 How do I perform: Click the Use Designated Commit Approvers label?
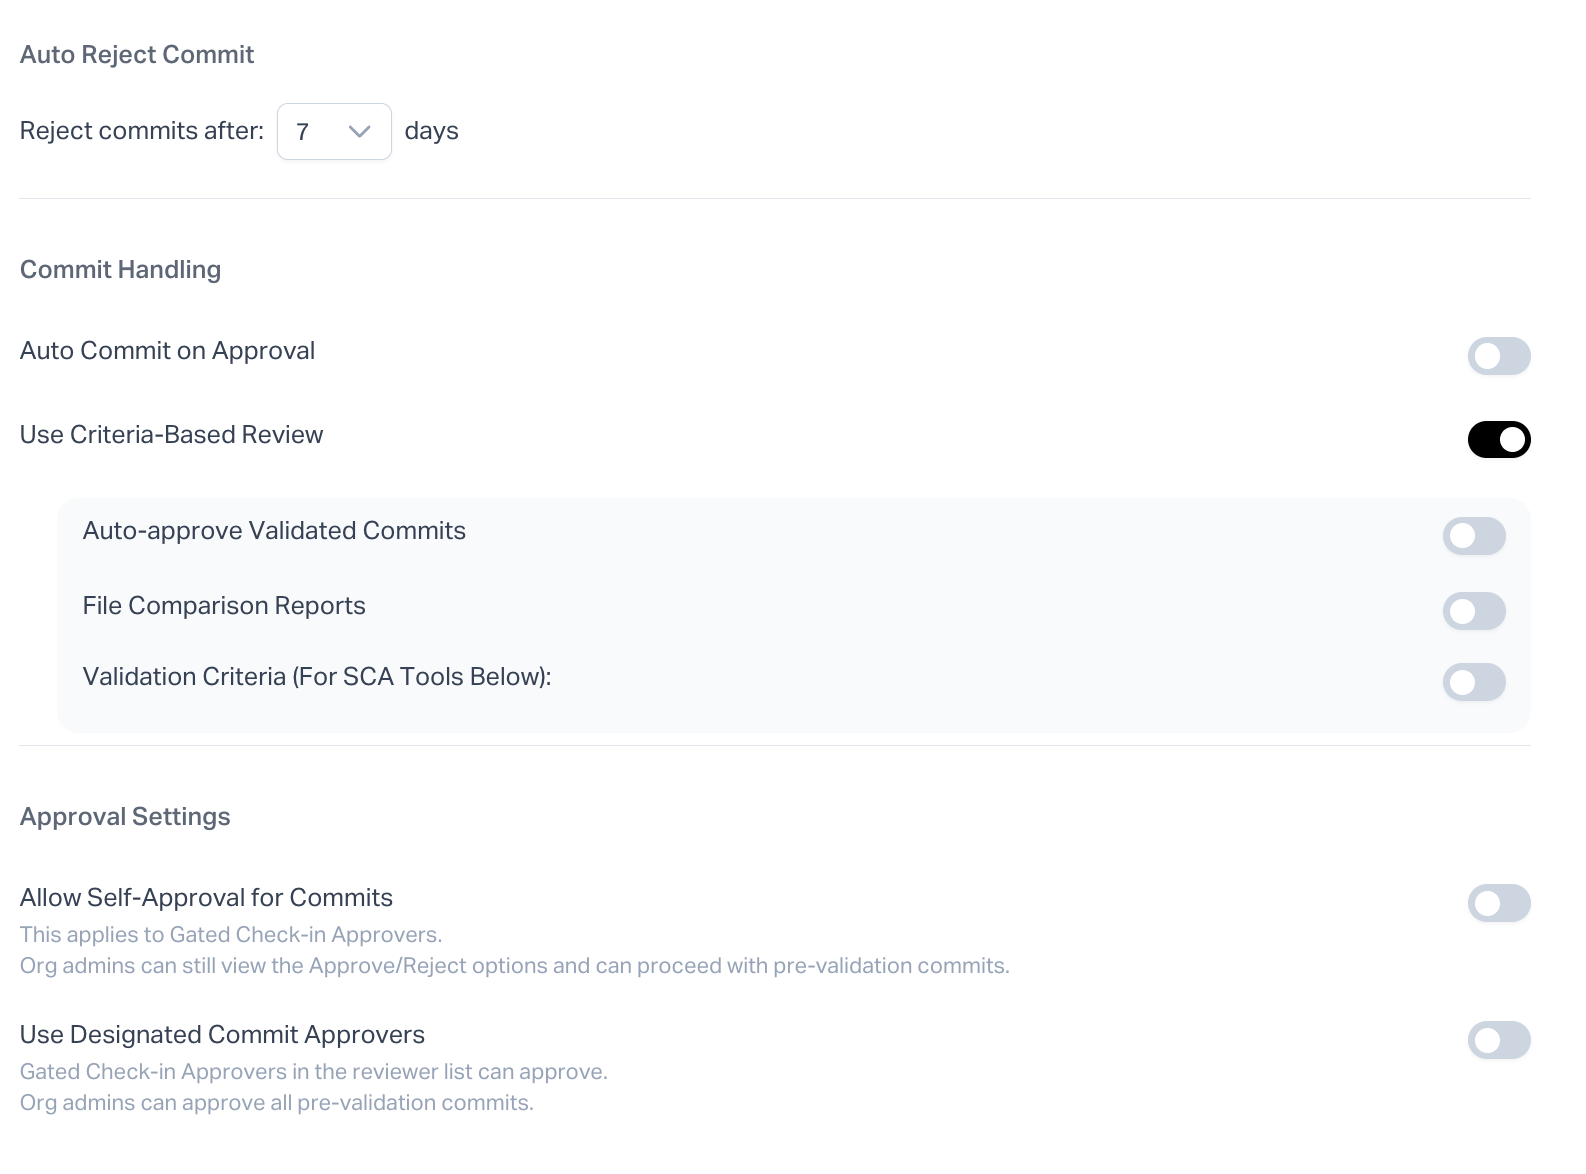[222, 1035]
